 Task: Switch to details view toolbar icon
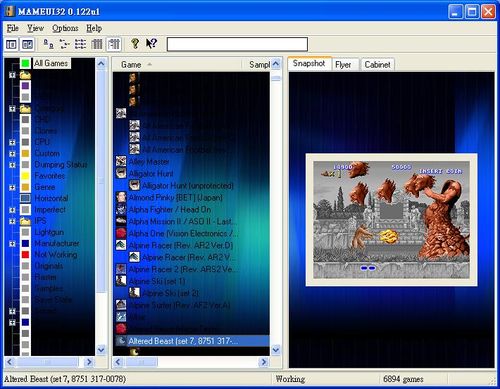pyautogui.click(x=97, y=44)
